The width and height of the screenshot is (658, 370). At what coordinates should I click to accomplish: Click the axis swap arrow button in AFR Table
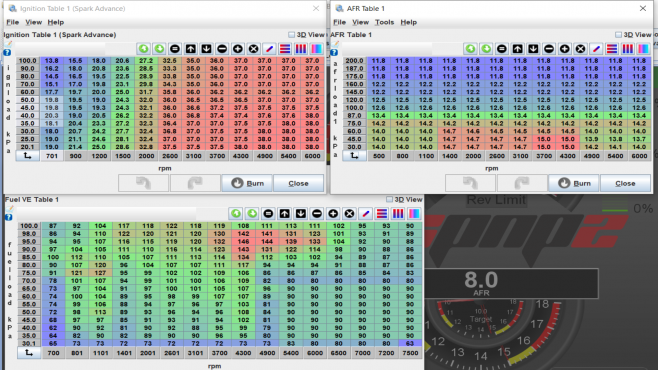click(354, 156)
